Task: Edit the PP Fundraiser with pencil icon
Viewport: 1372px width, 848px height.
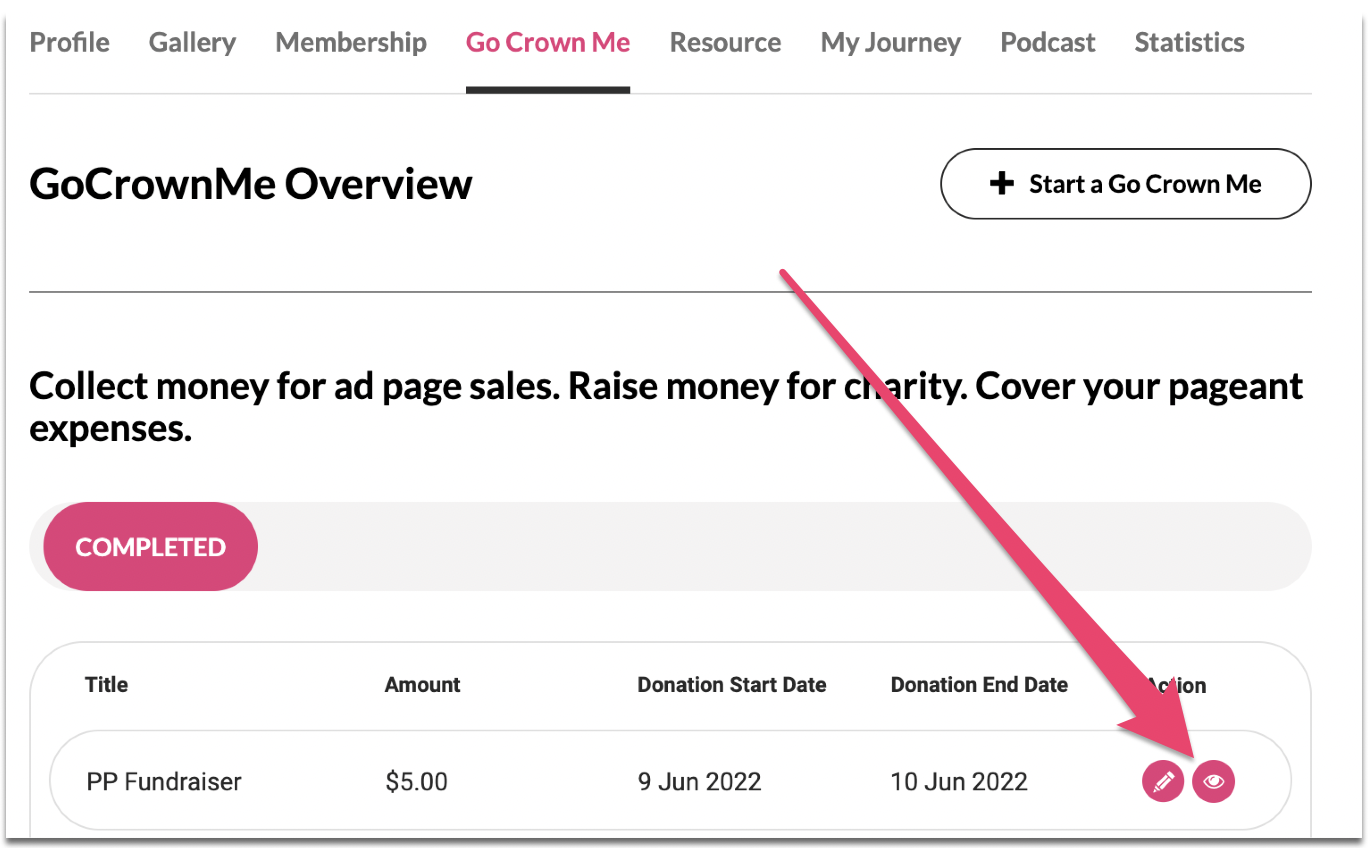Action: (x=1163, y=782)
